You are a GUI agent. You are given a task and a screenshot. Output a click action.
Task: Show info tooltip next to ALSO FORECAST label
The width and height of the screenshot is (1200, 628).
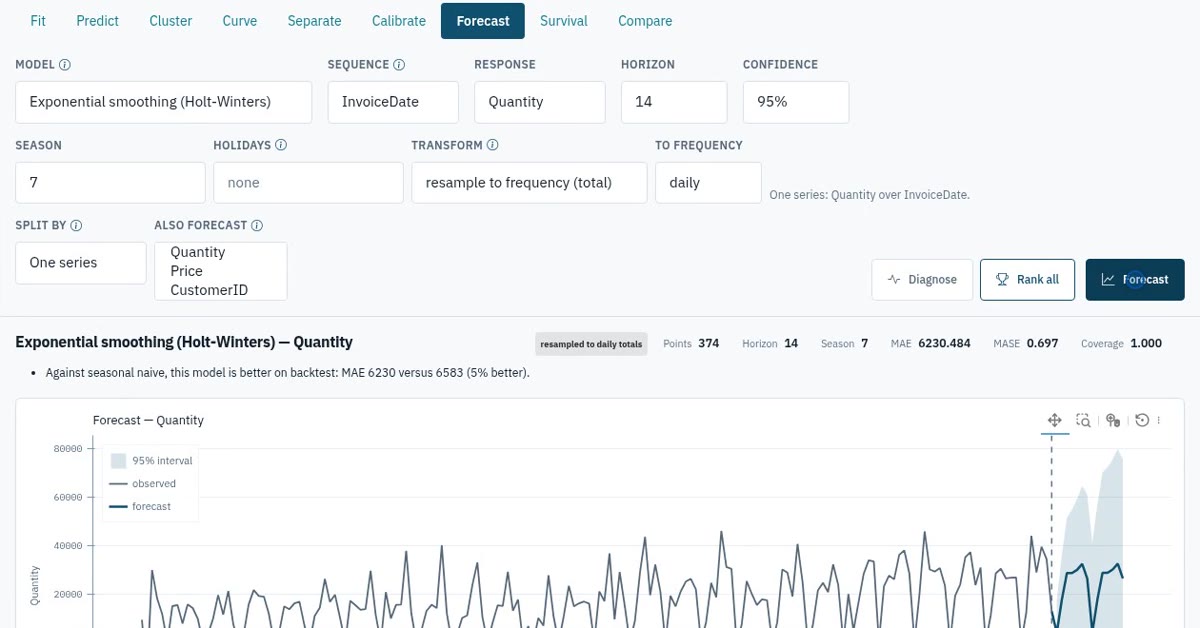[257, 226]
